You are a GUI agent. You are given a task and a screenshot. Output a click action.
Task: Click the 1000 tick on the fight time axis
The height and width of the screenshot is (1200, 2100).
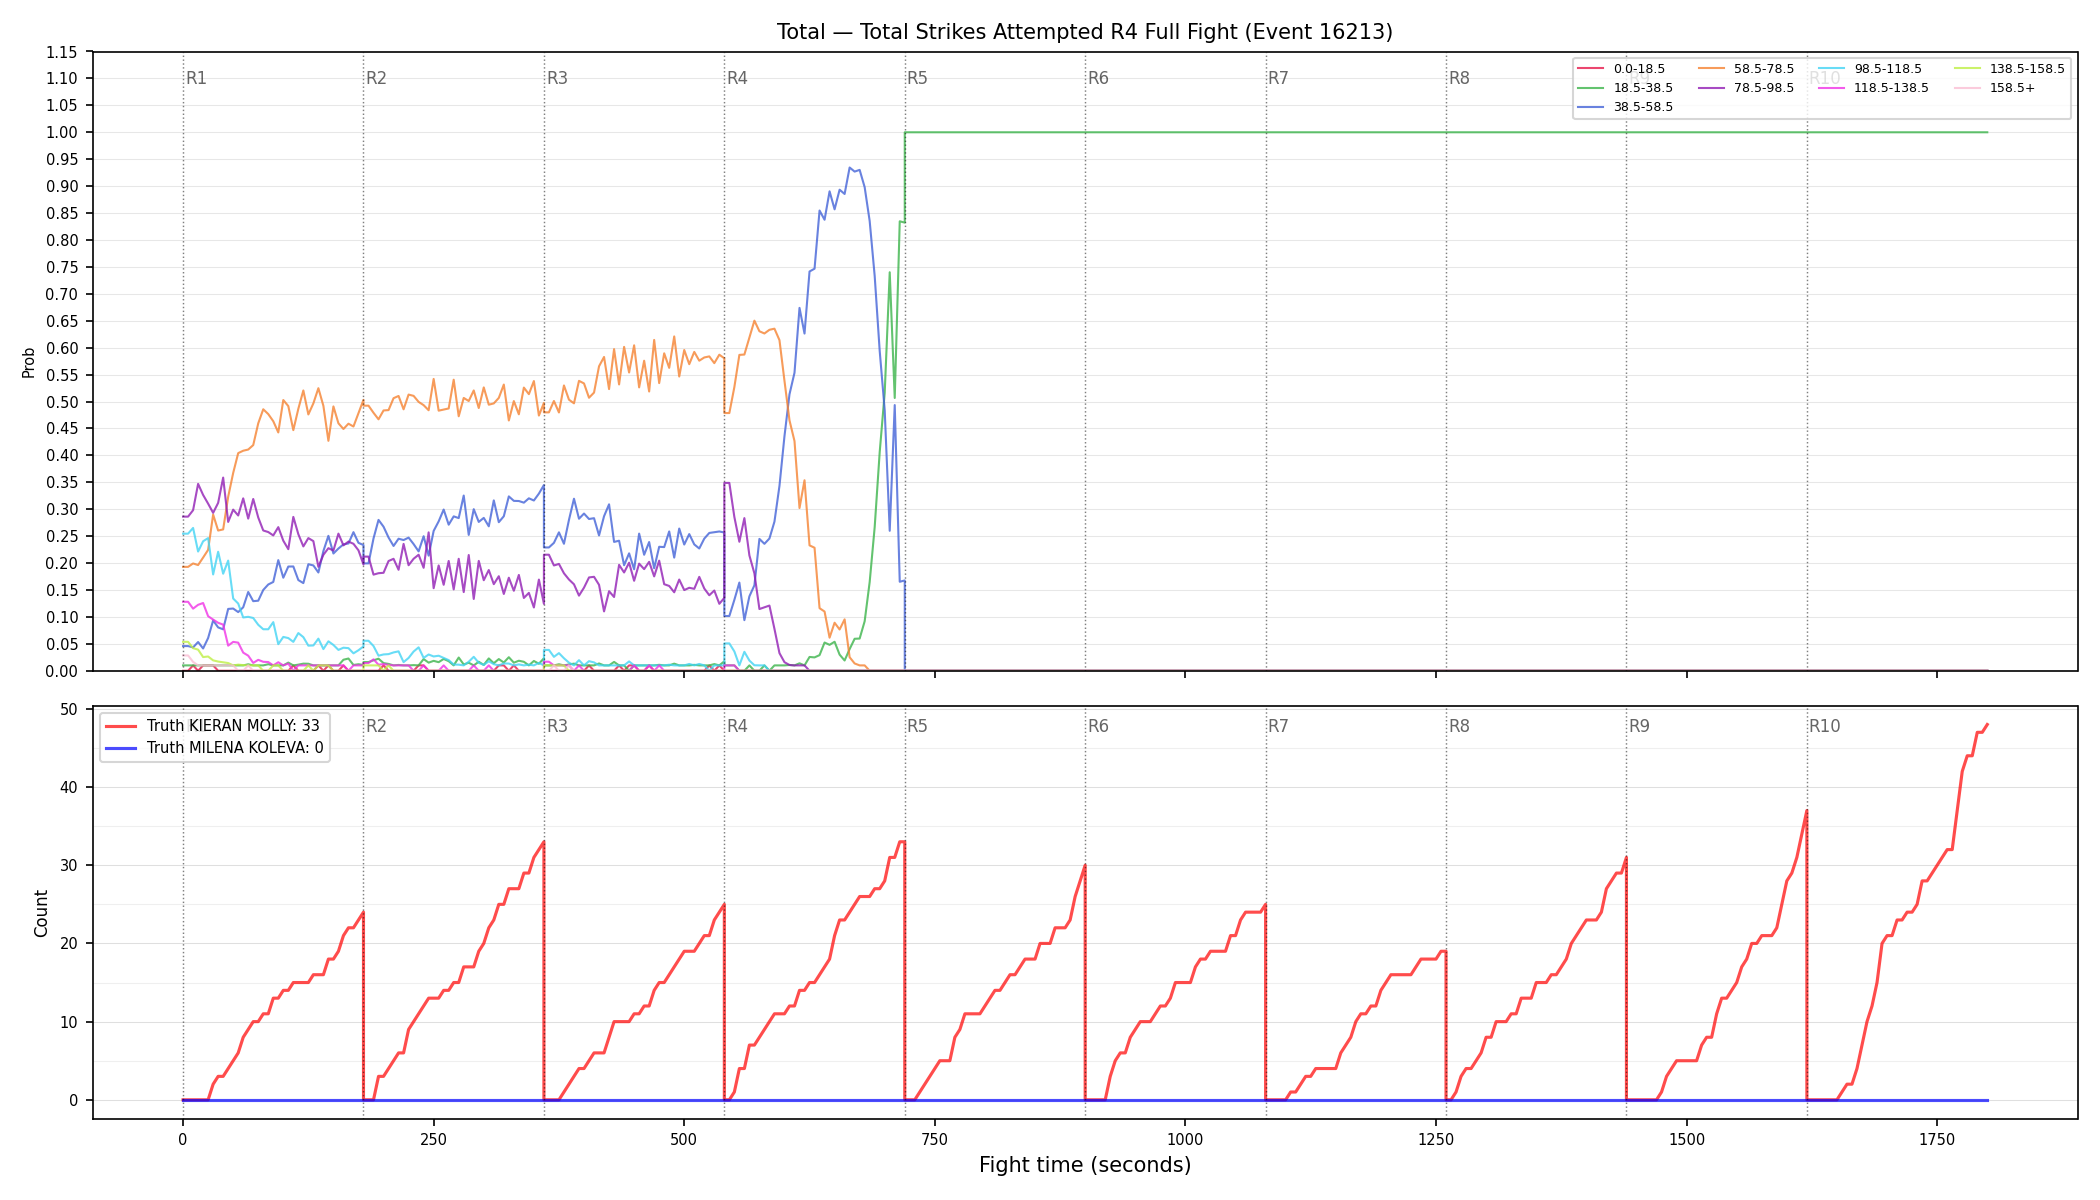click(x=1185, y=1139)
